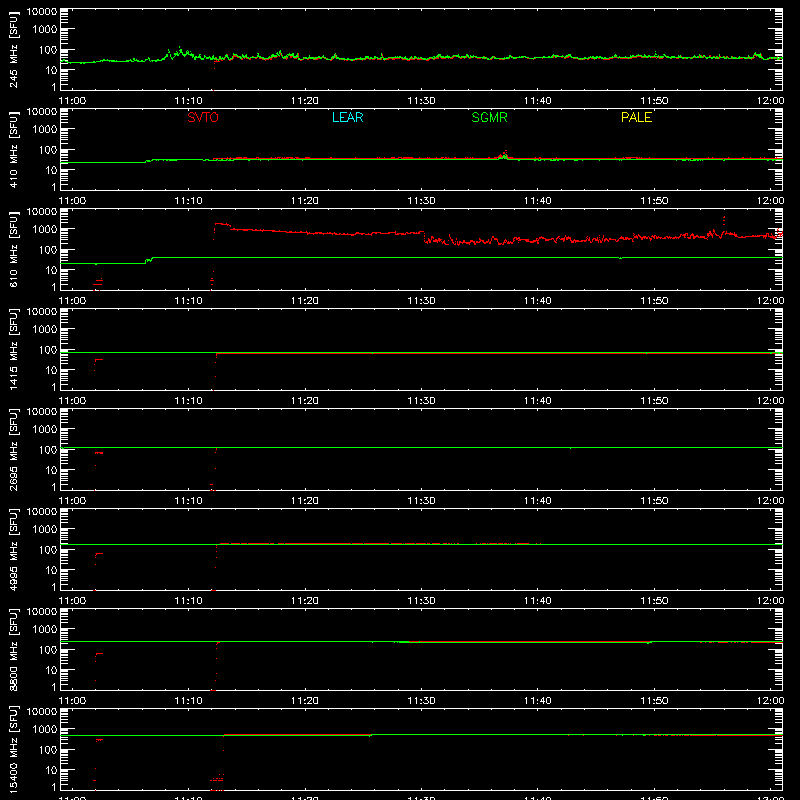The height and width of the screenshot is (800, 800).
Task: Click the 1000 y-axis value of the 610 MHz plot
Action: (45, 230)
